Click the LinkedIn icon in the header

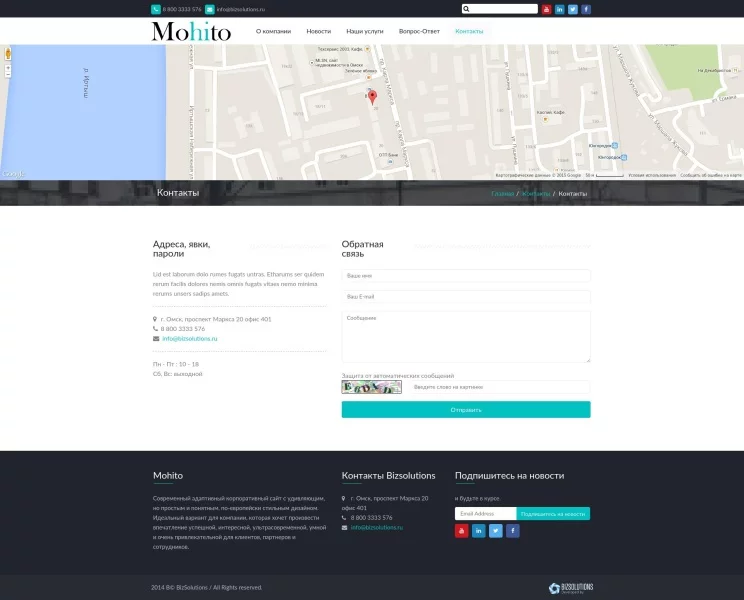560,9
